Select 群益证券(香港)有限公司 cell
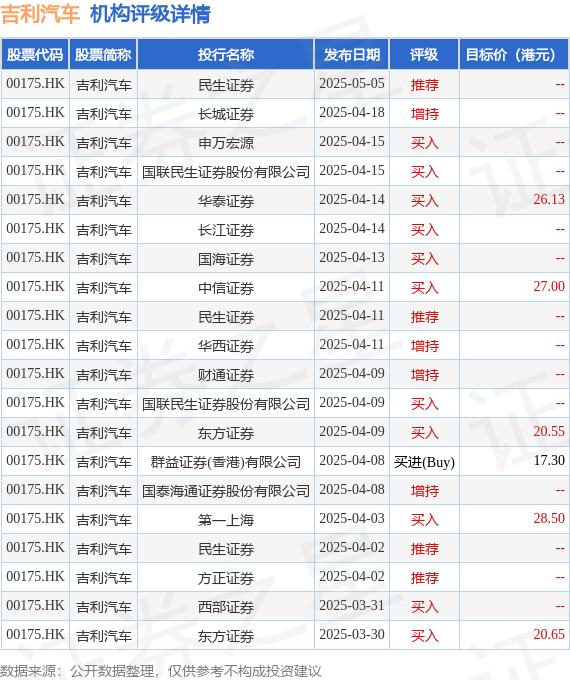This screenshot has height=680, width=570. coord(226,461)
